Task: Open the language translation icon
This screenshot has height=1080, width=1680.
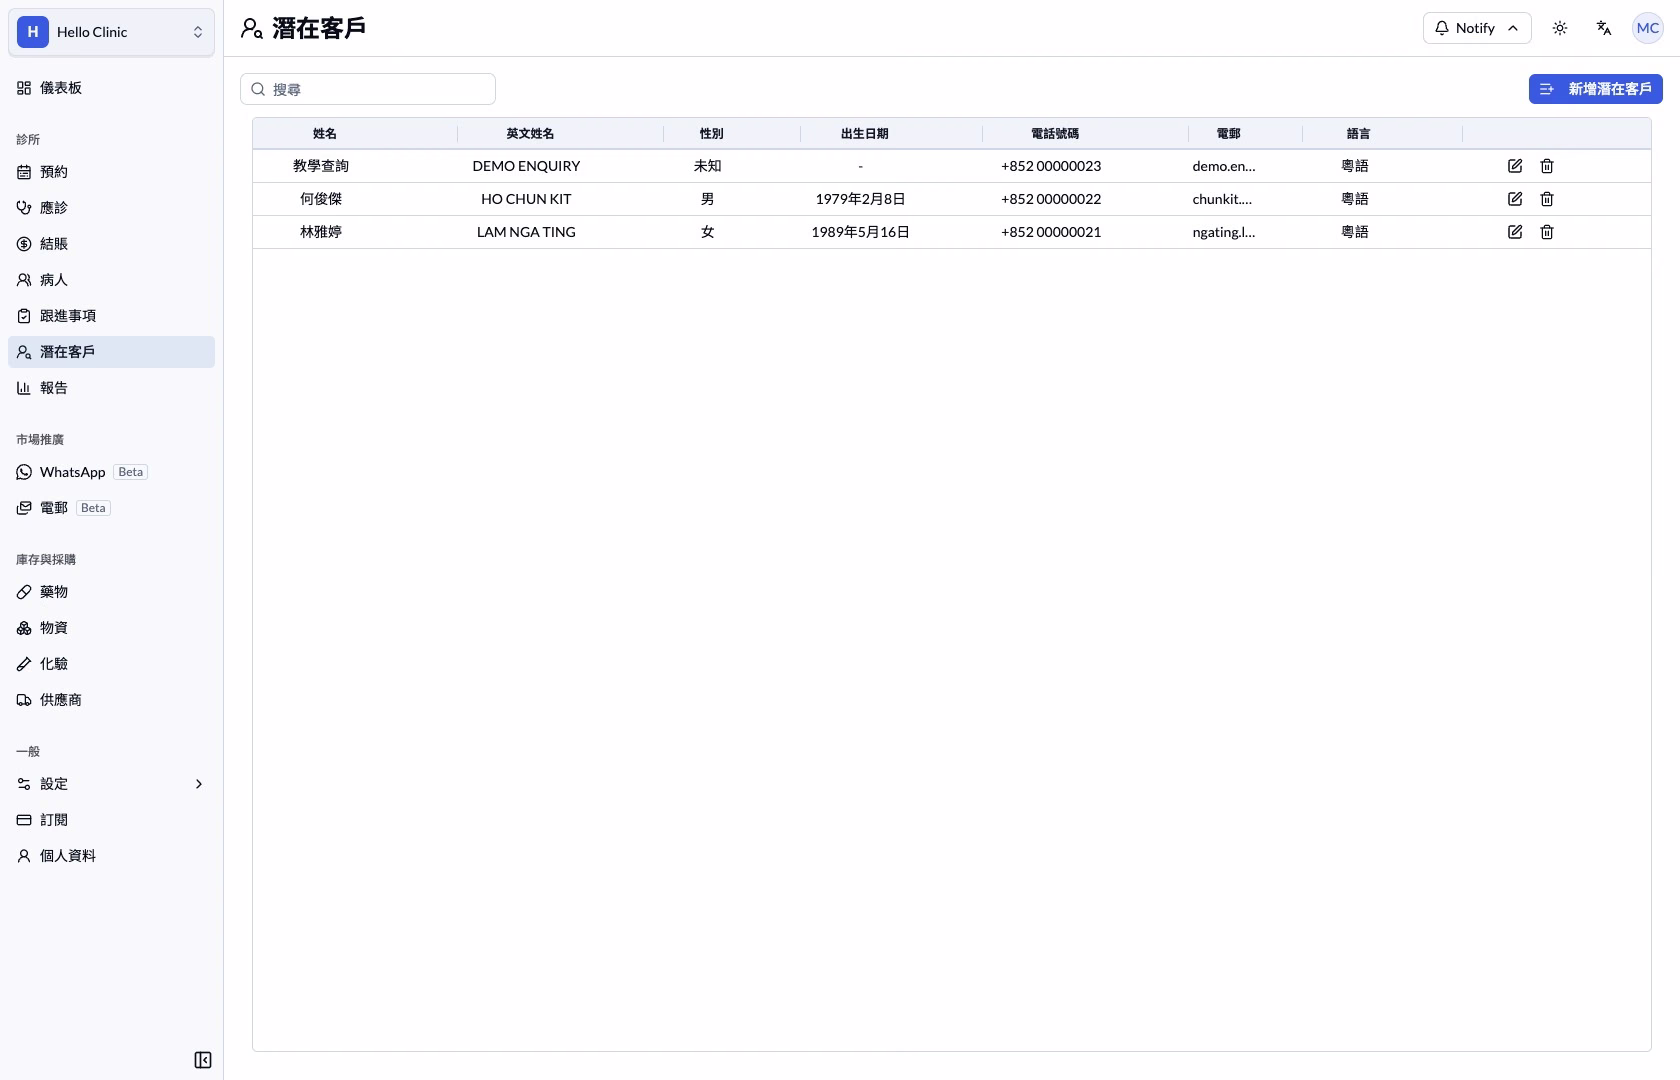Action: coord(1604,28)
